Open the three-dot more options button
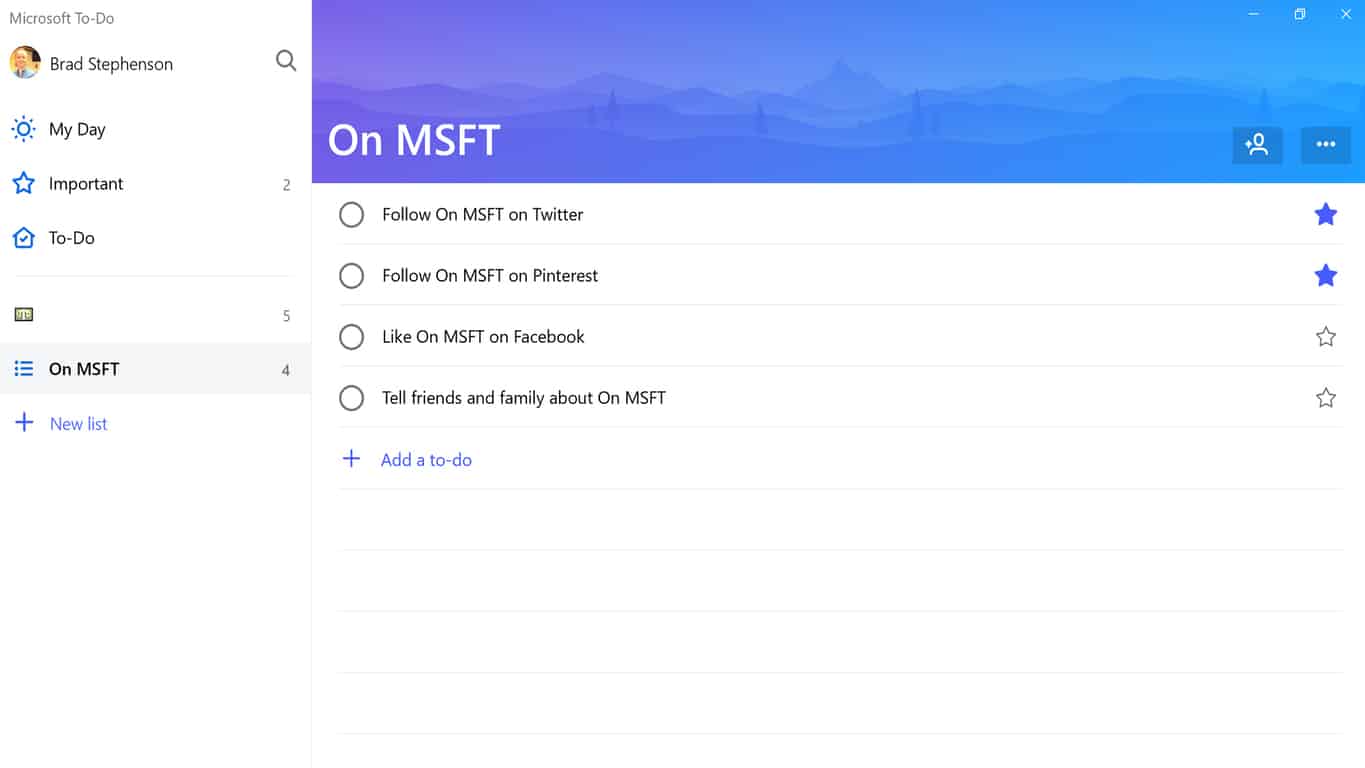This screenshot has width=1365, height=768. click(1326, 145)
